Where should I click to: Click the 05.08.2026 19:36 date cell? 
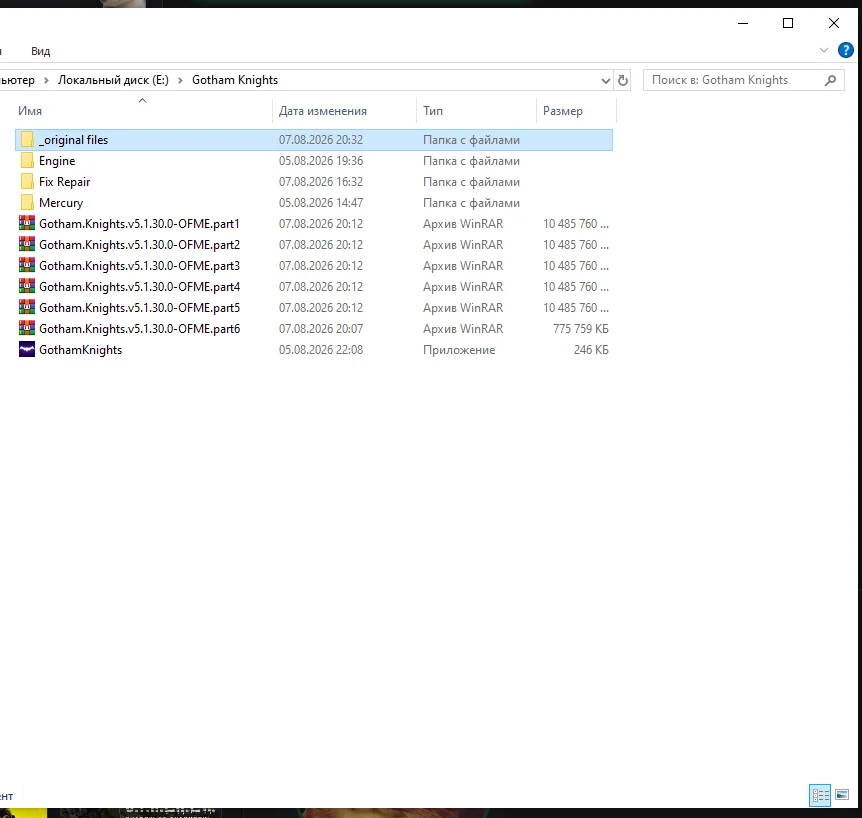pyautogui.click(x=321, y=161)
